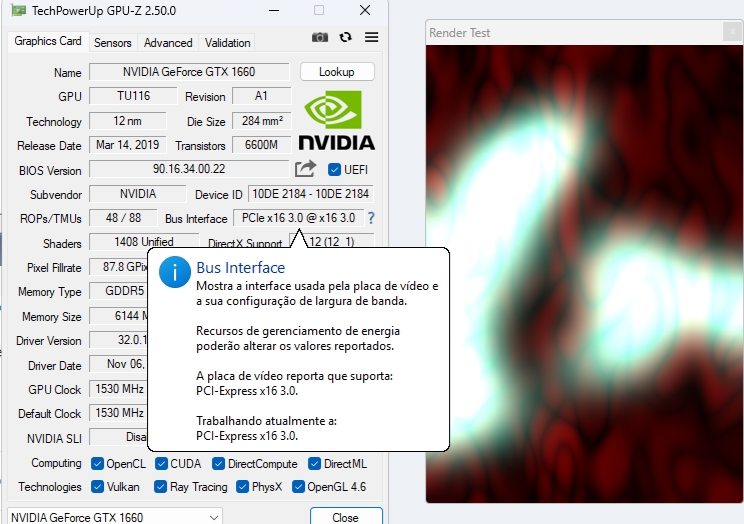744x524 pixels.
Task: Click the Render Test animation area
Action: pos(584,273)
